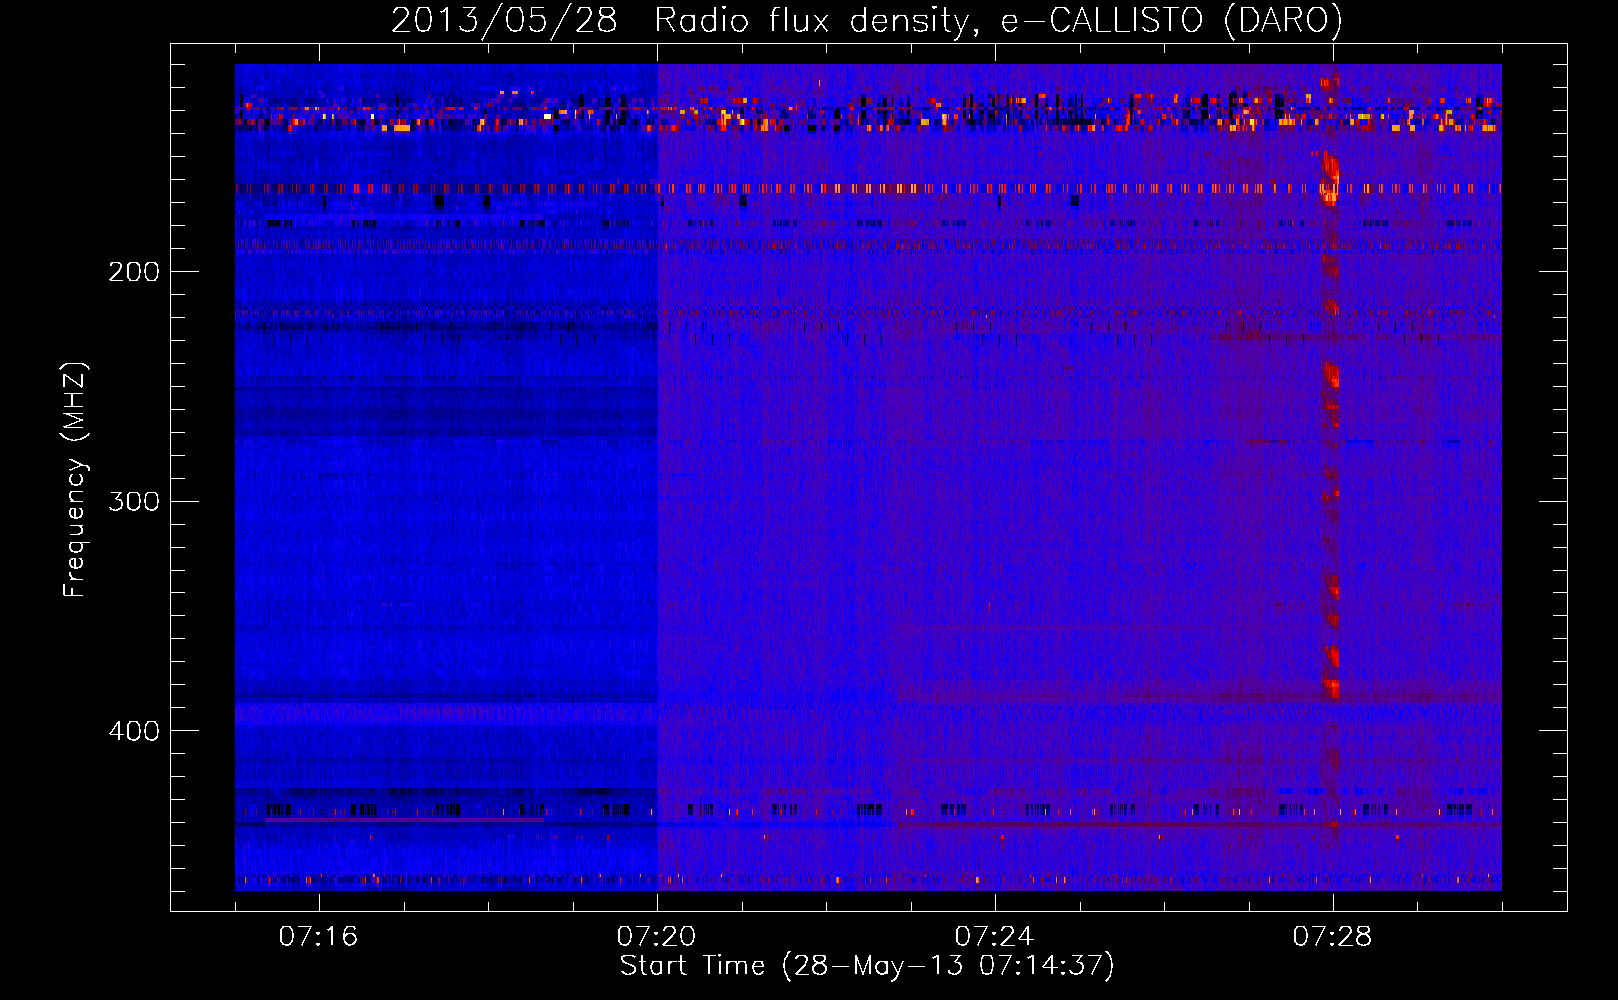The width and height of the screenshot is (1618, 1000).
Task: Click the 'Frequency (MHZ)' axis label
Action: [75, 479]
